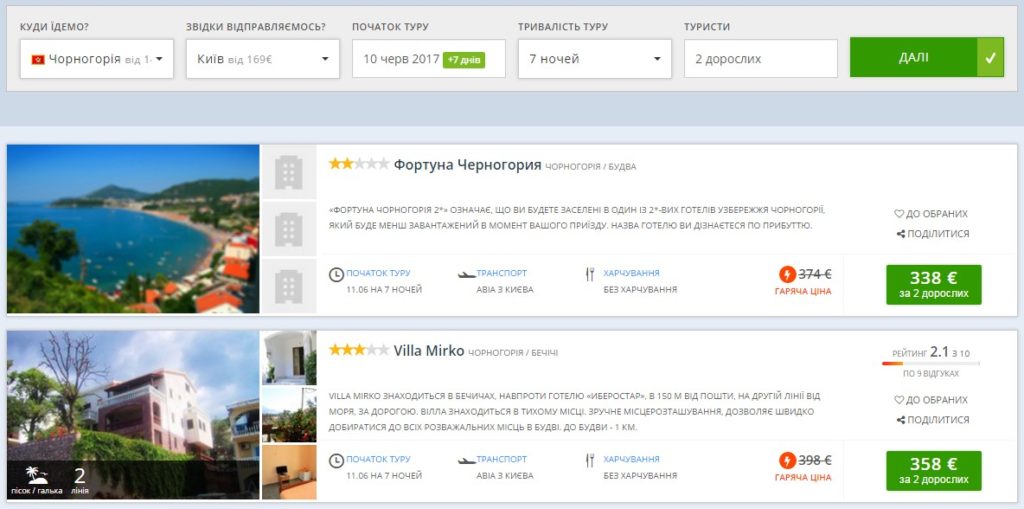Click airplane icon in Фортуна Черногория row
This screenshot has width=1024, height=509.
[x=466, y=275]
